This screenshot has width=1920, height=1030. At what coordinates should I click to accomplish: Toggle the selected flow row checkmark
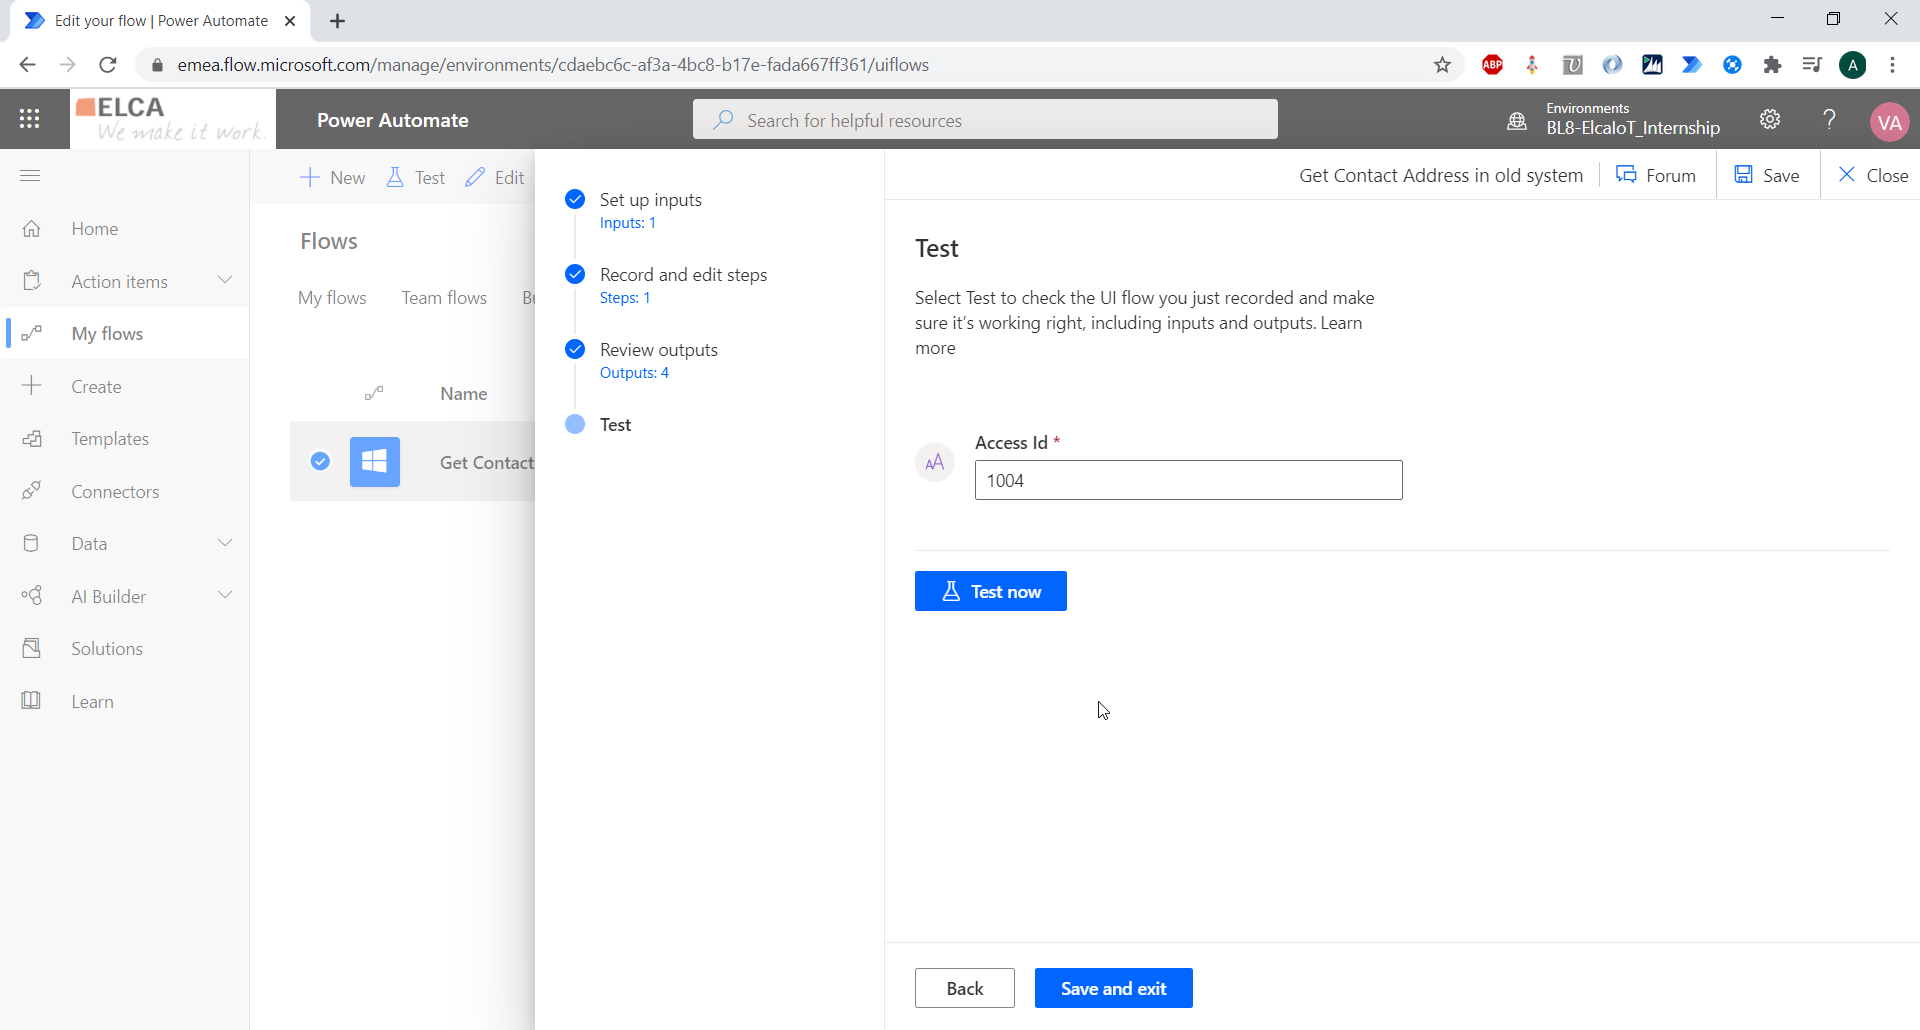(320, 461)
